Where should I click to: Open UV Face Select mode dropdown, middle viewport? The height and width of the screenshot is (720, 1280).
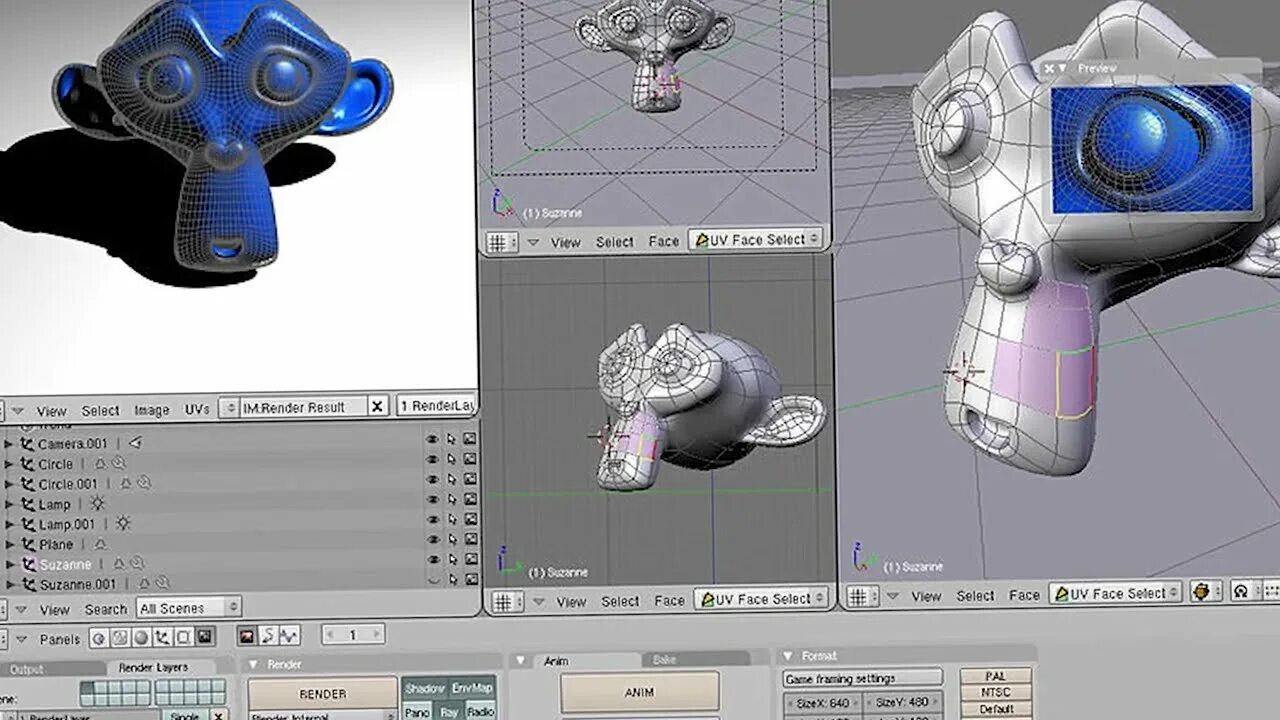click(x=762, y=599)
